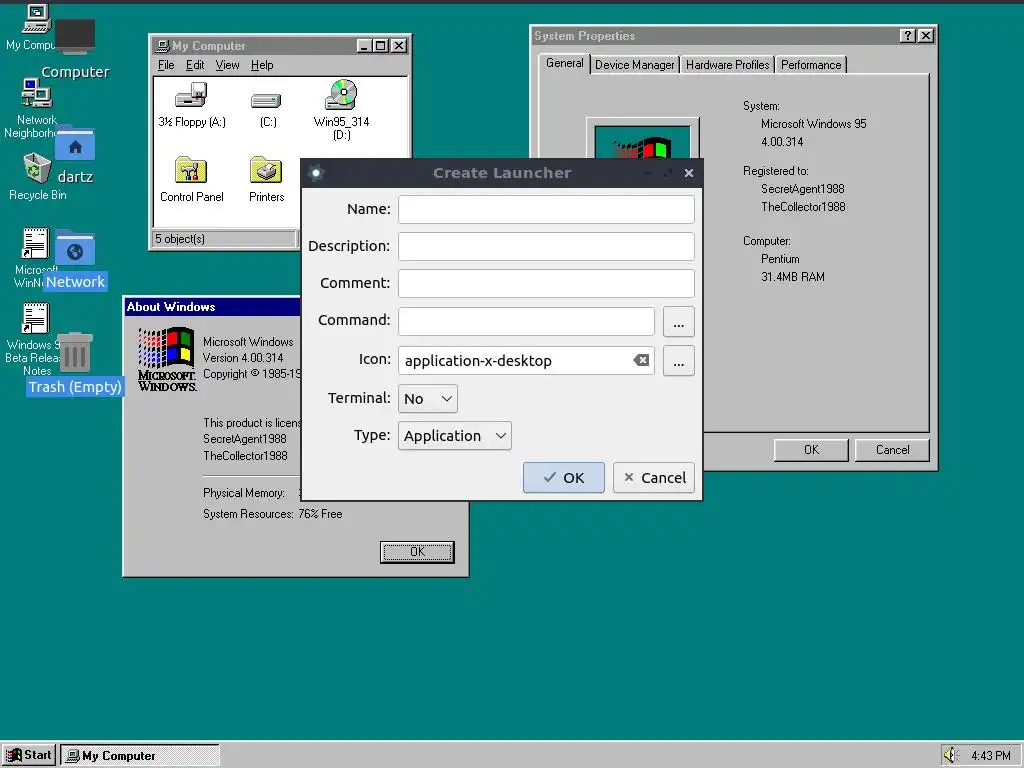Select the dartz home folder icon

click(75, 144)
